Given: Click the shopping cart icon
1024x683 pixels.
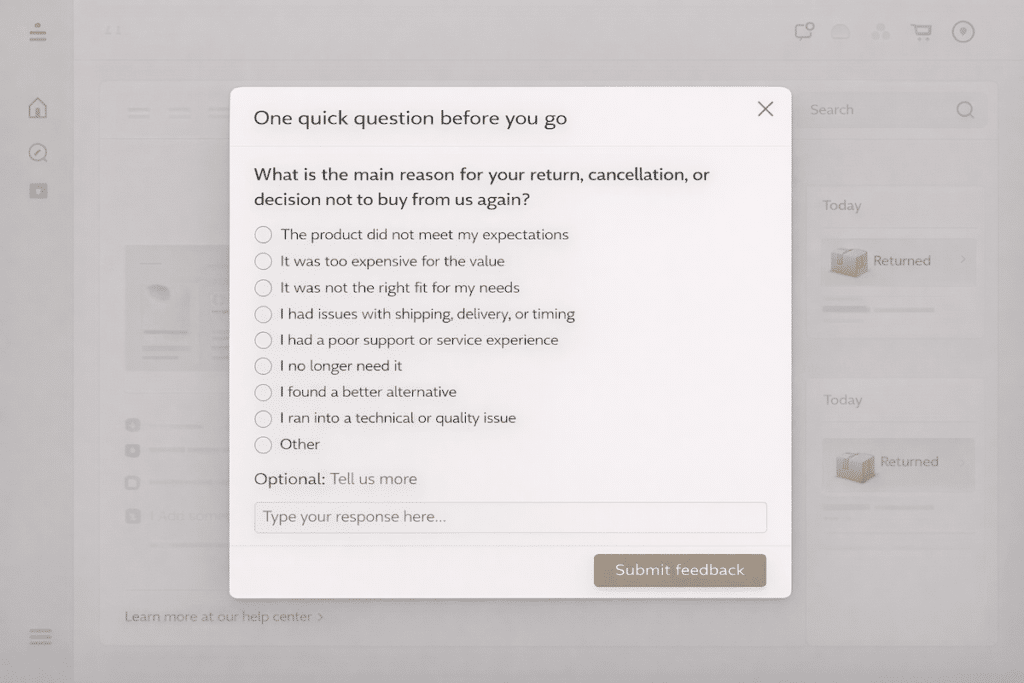Looking at the screenshot, I should (921, 32).
